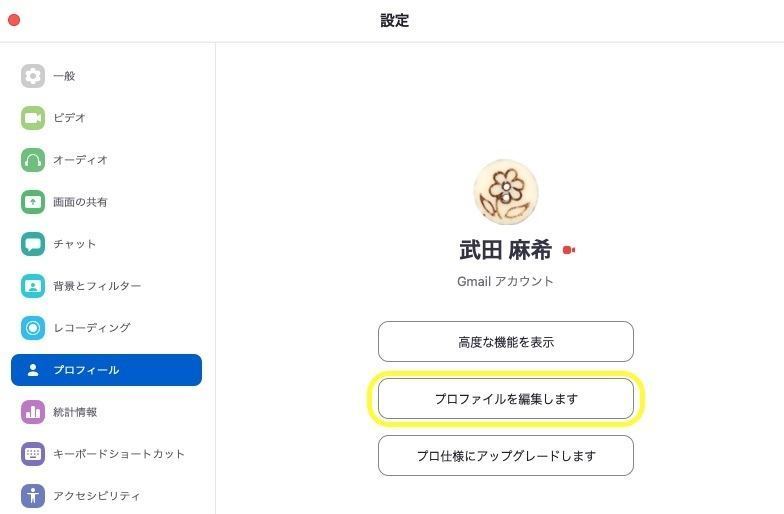This screenshot has height=514, width=784.
Task: Click プロ仕様にアップグレードします button
Action: [x=506, y=456]
